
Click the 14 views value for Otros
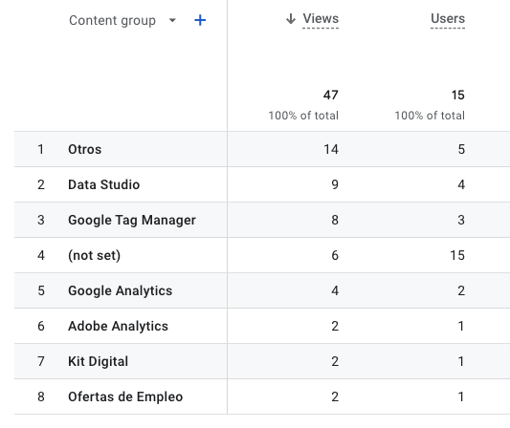tap(331, 149)
